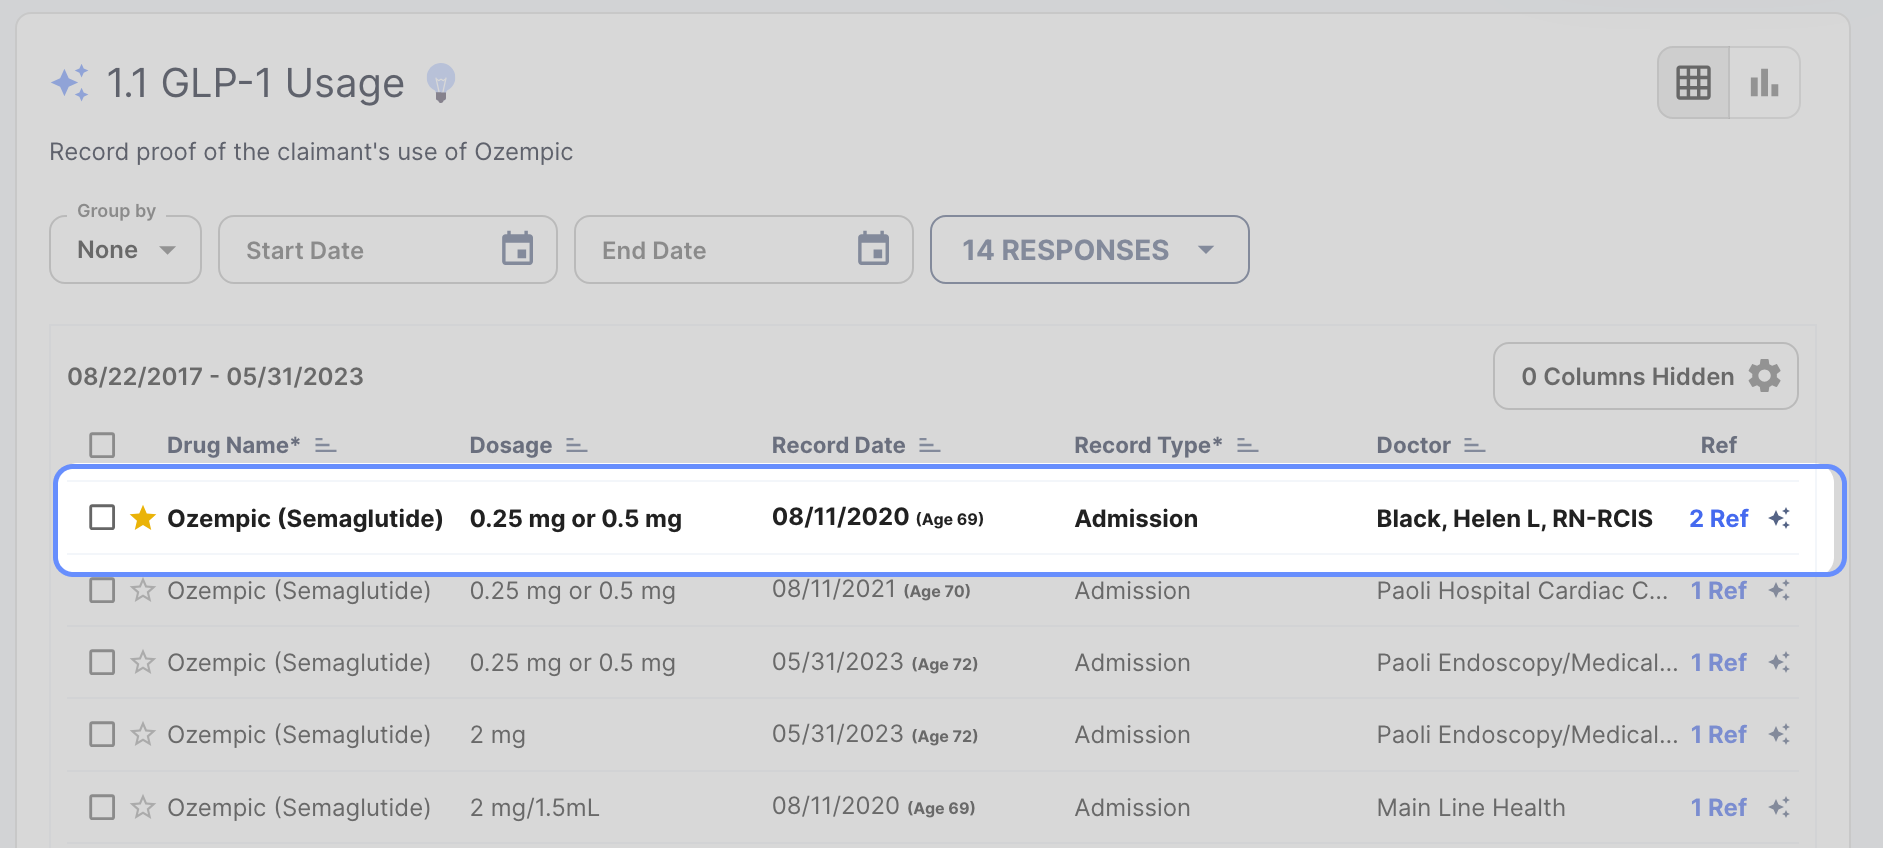Sort by the Record Type column
The image size is (1883, 848).
pyautogui.click(x=1247, y=445)
